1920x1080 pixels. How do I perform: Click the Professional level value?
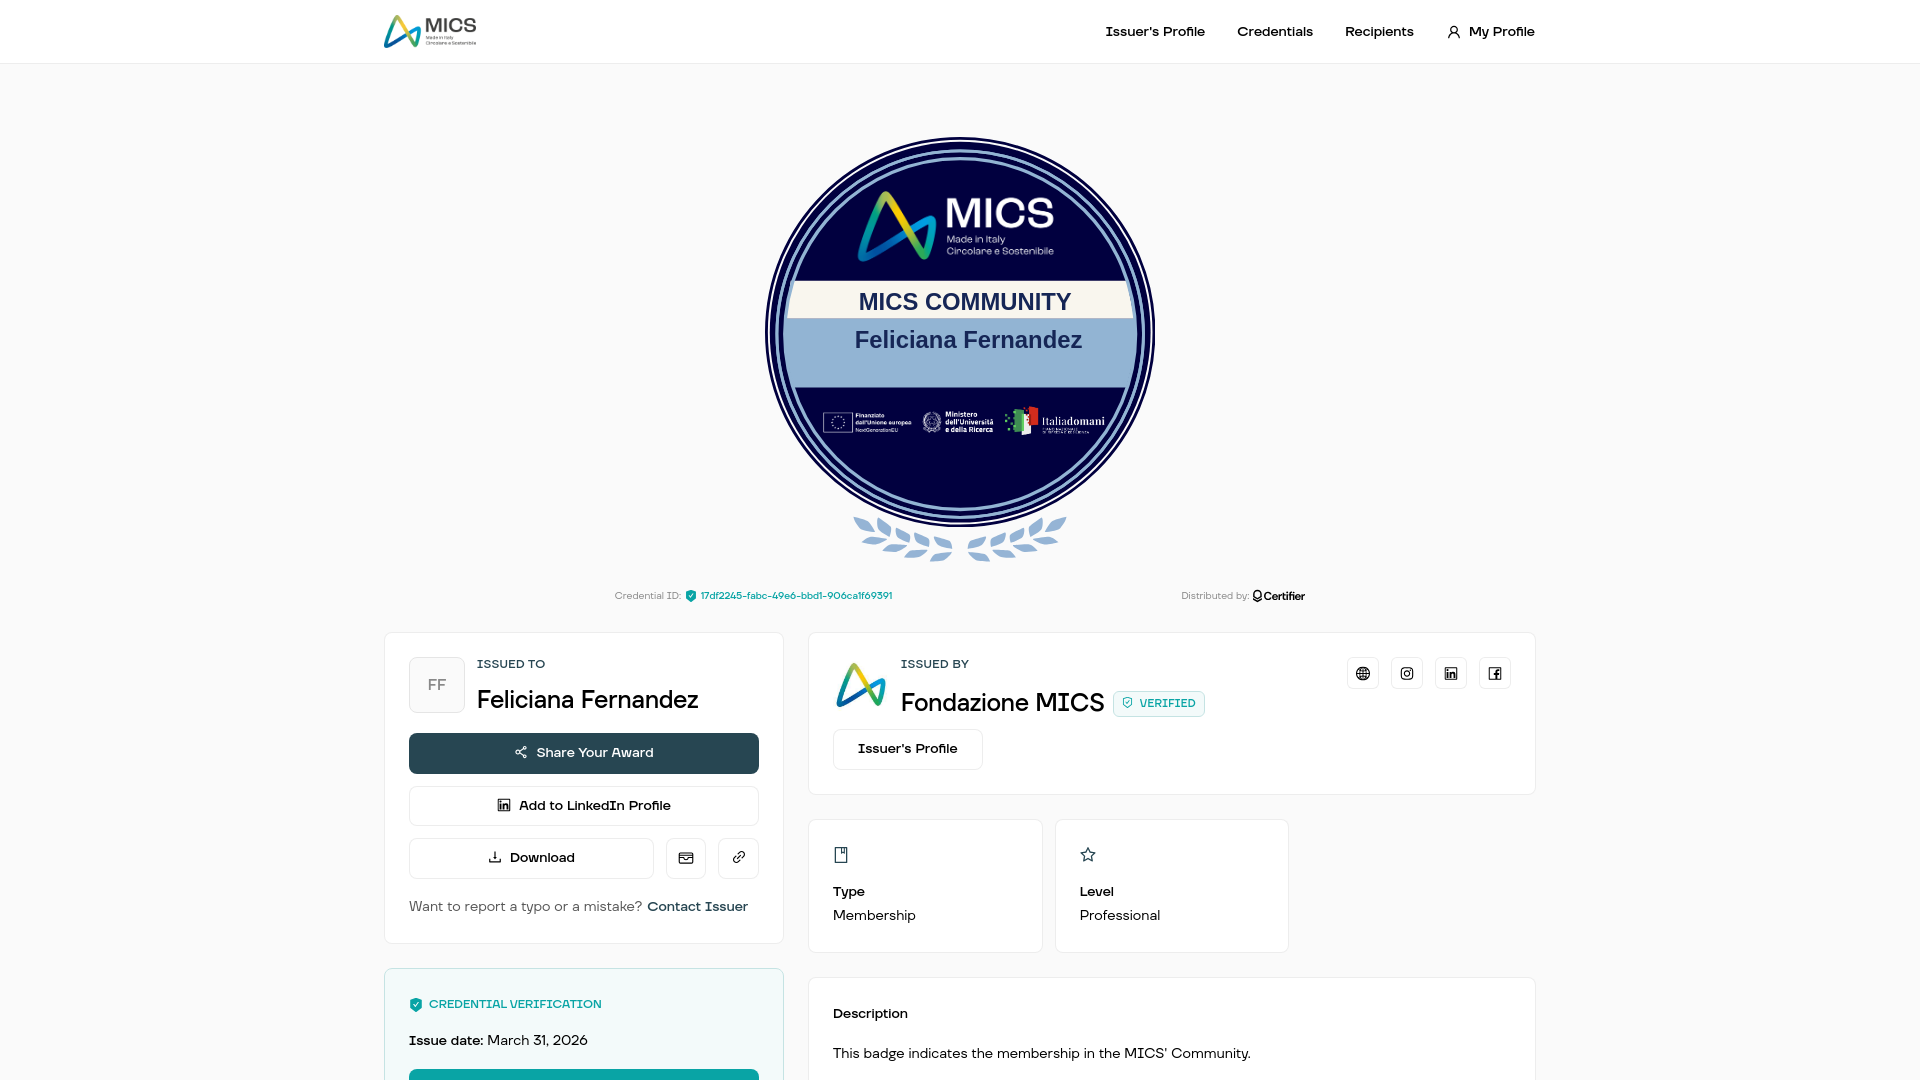[1120, 916]
